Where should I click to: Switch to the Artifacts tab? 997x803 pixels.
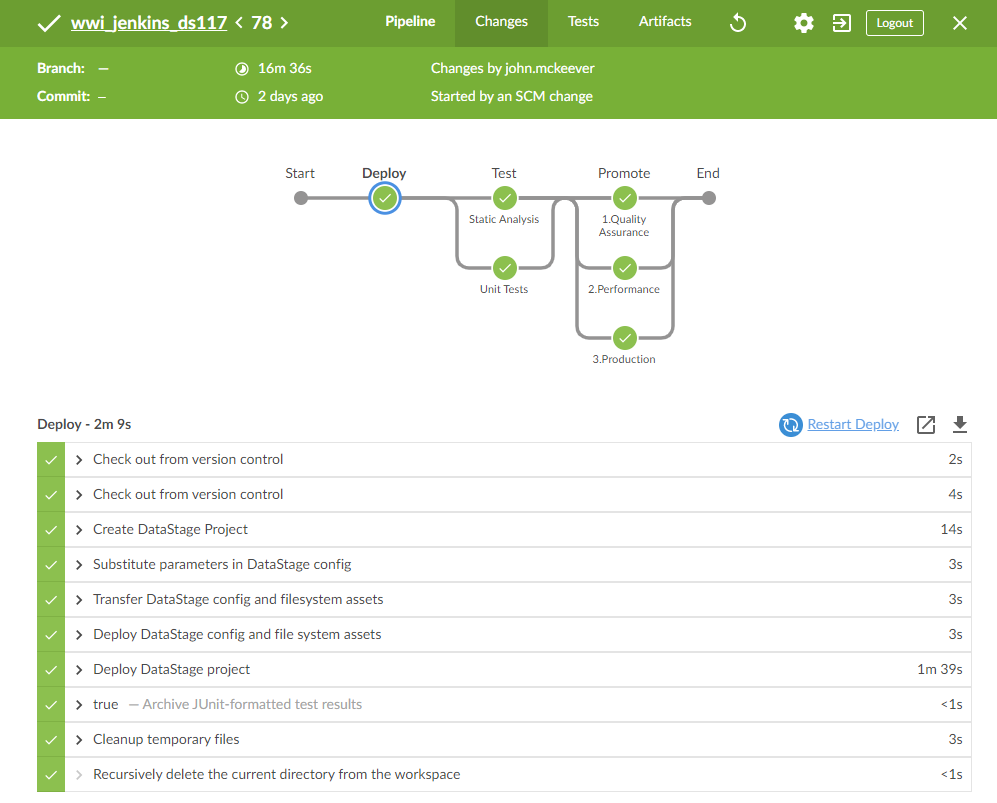click(x=665, y=22)
